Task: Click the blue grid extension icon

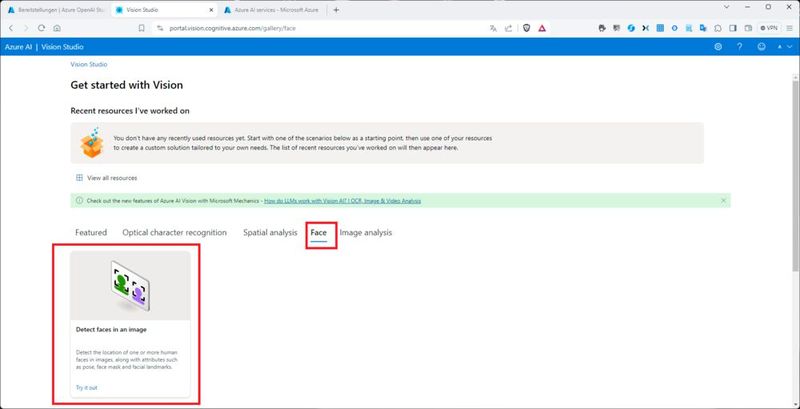Action: (660, 28)
